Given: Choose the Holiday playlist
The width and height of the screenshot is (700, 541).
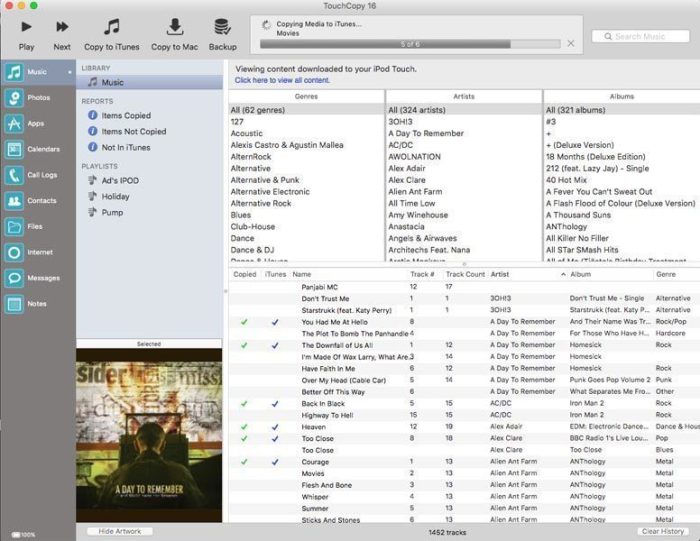Looking at the screenshot, I should click(x=115, y=197).
